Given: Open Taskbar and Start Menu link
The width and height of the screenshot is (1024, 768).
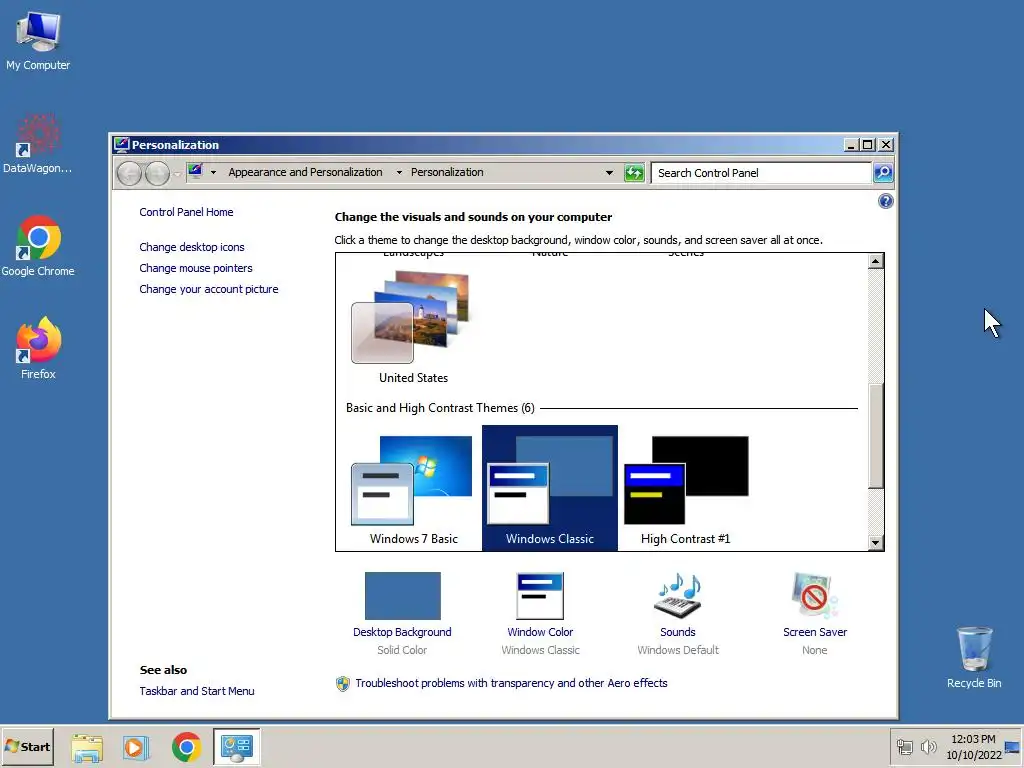Looking at the screenshot, I should coord(197,691).
